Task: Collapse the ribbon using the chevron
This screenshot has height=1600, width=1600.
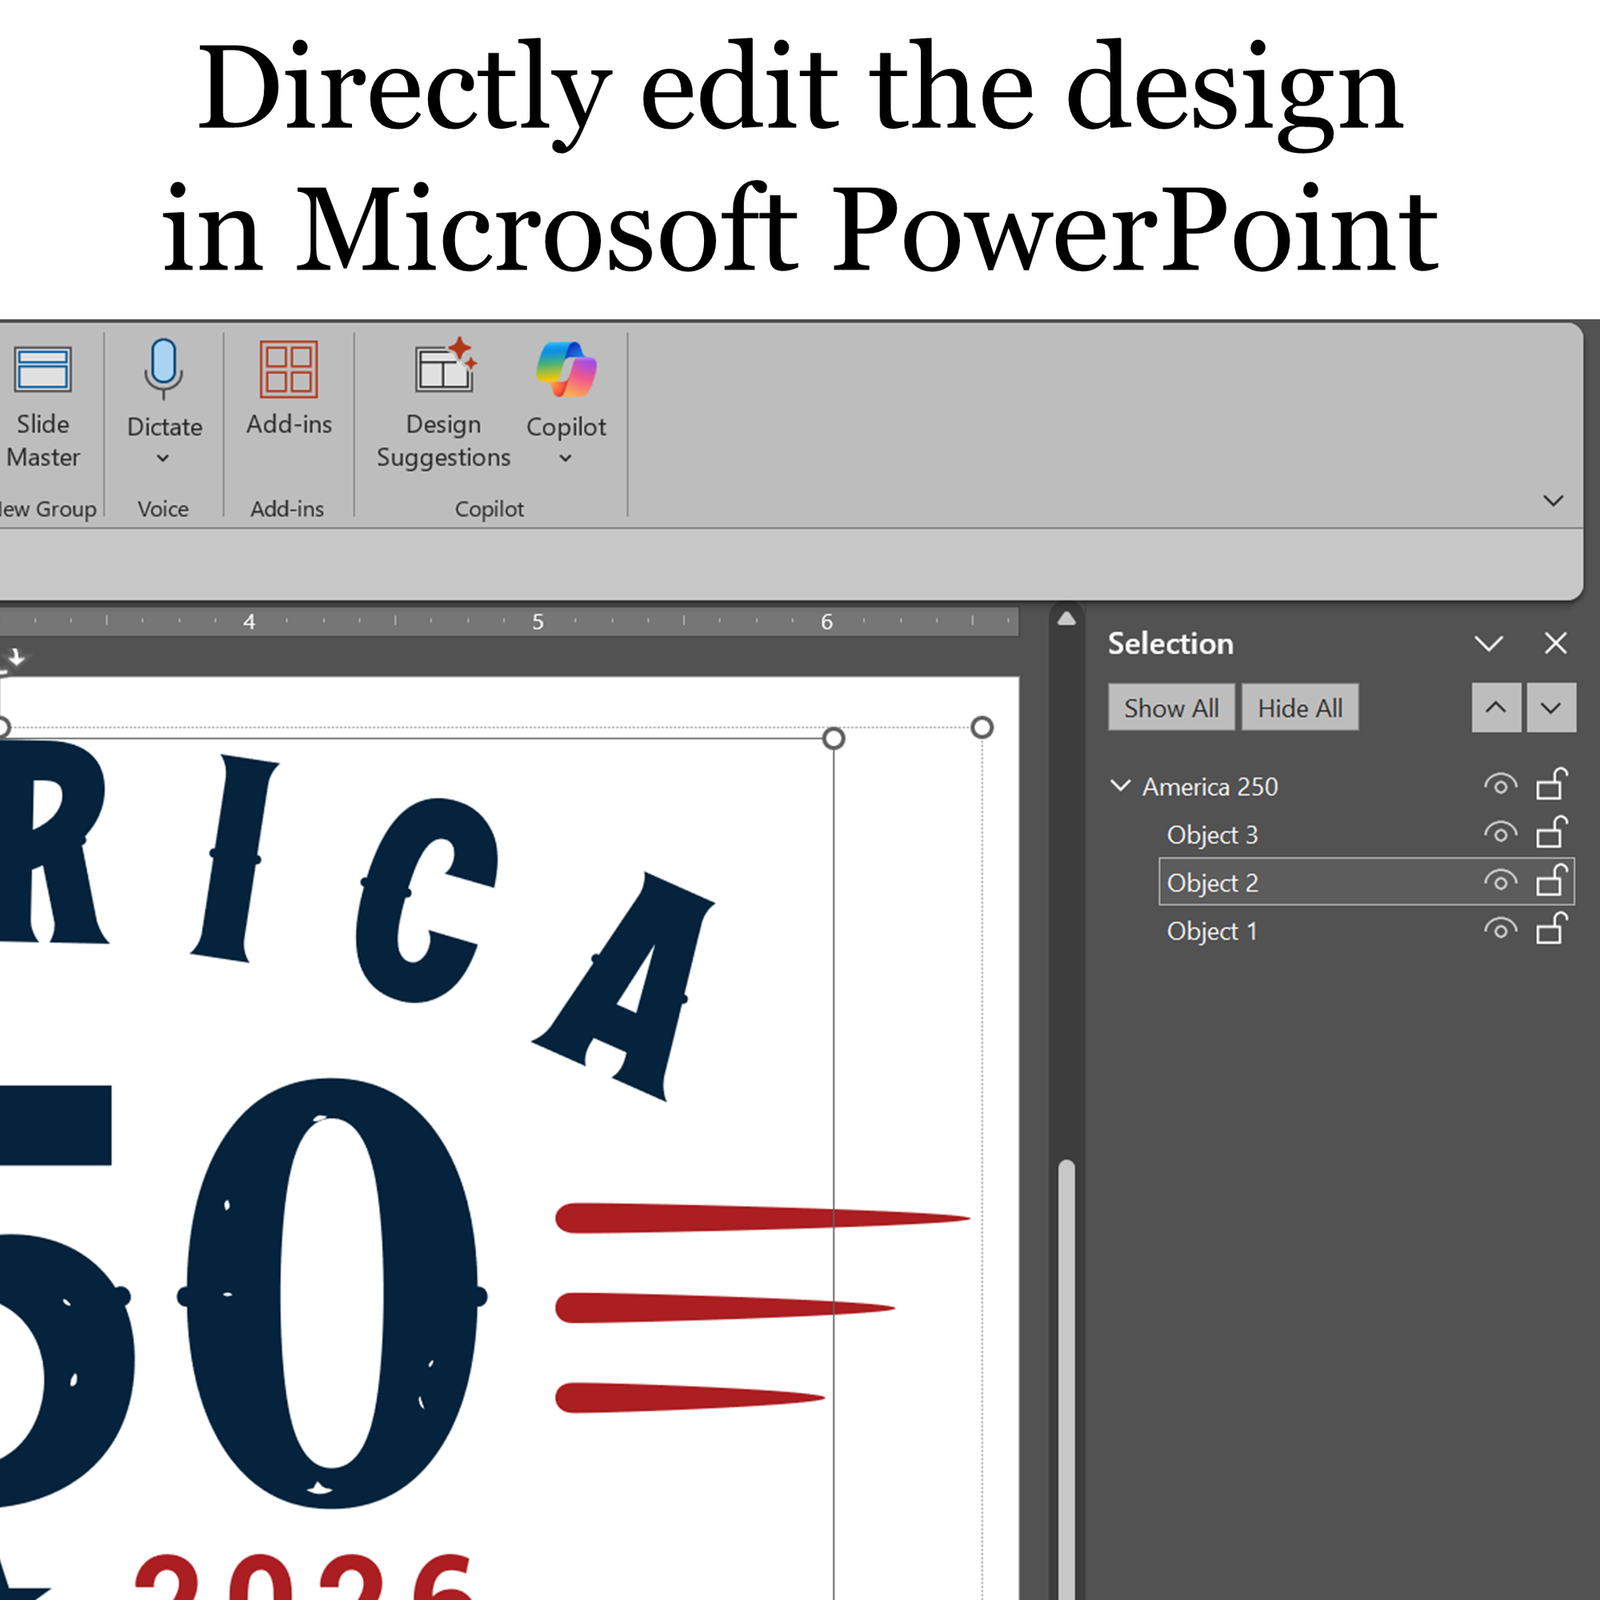Action: [1553, 500]
